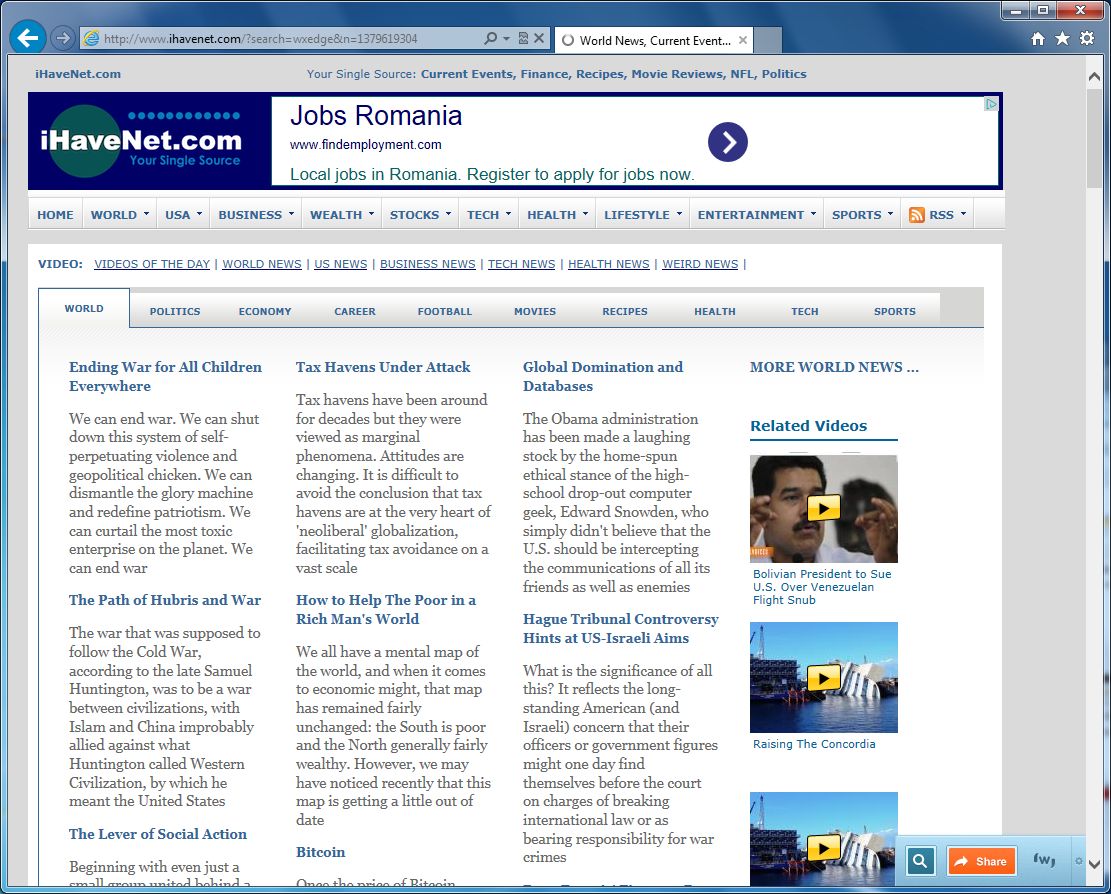Switch to the SPORTS content tab

point(895,311)
